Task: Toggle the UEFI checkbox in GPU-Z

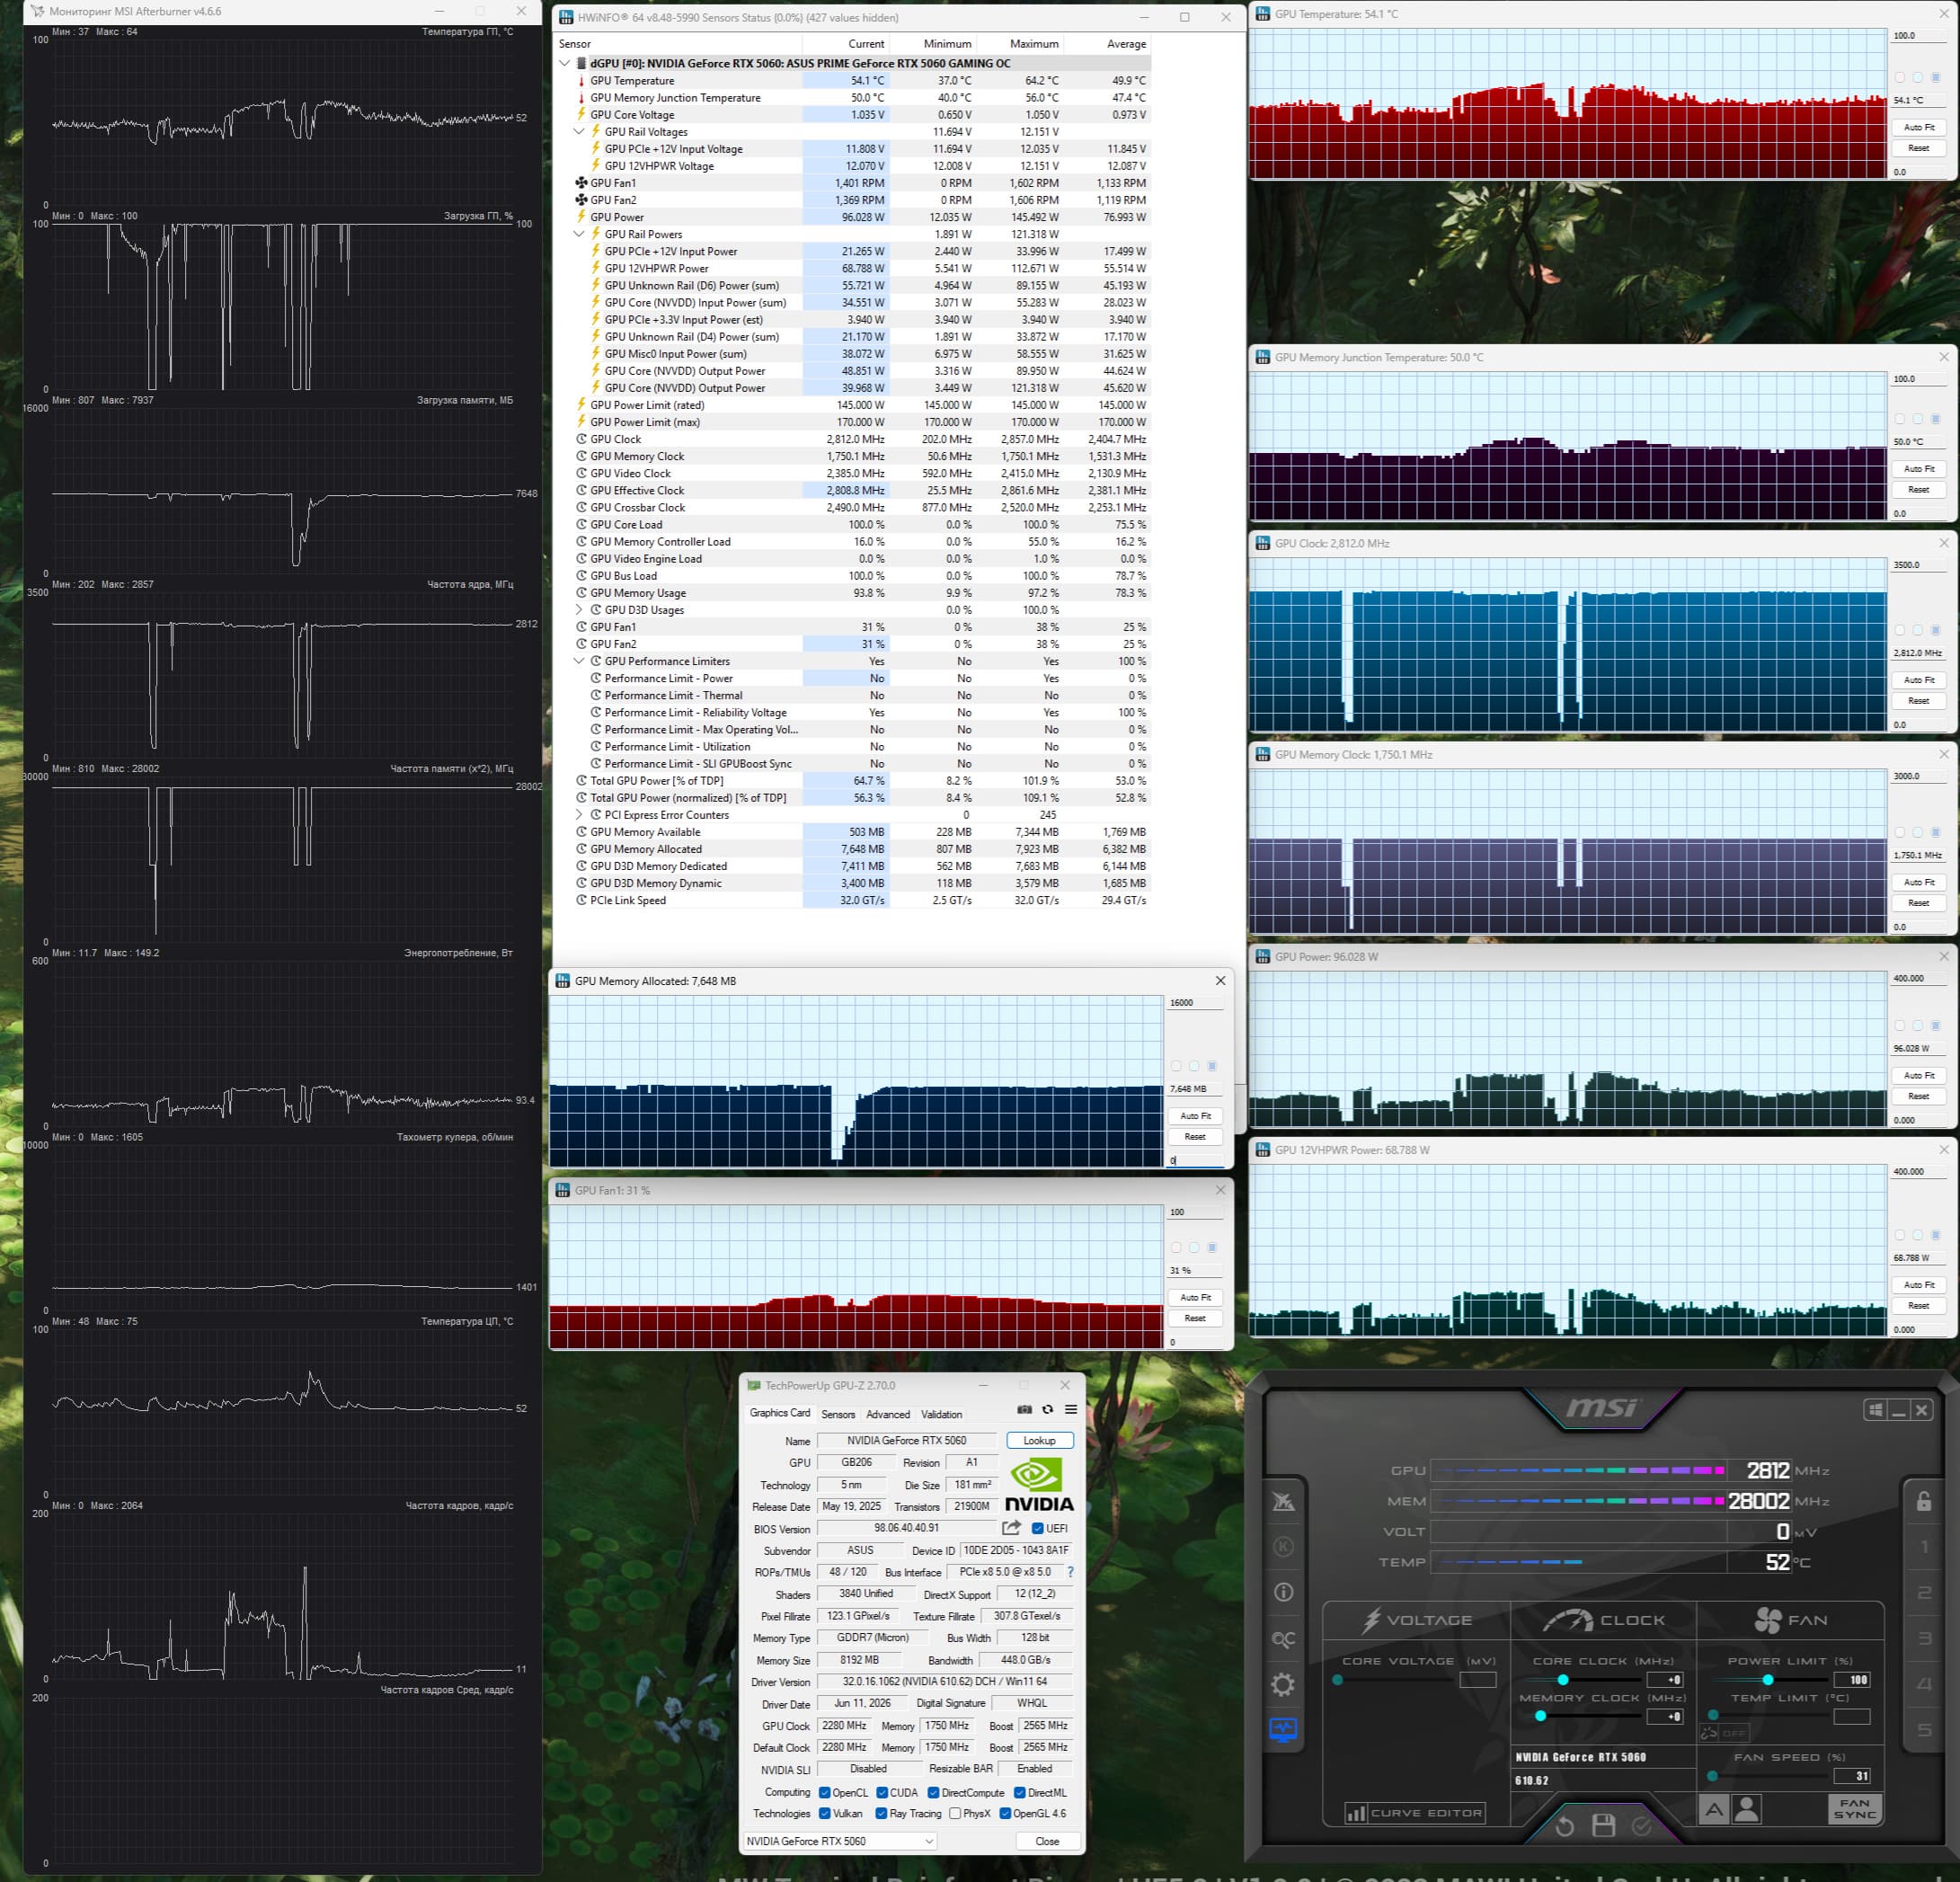Action: pos(1038,1528)
